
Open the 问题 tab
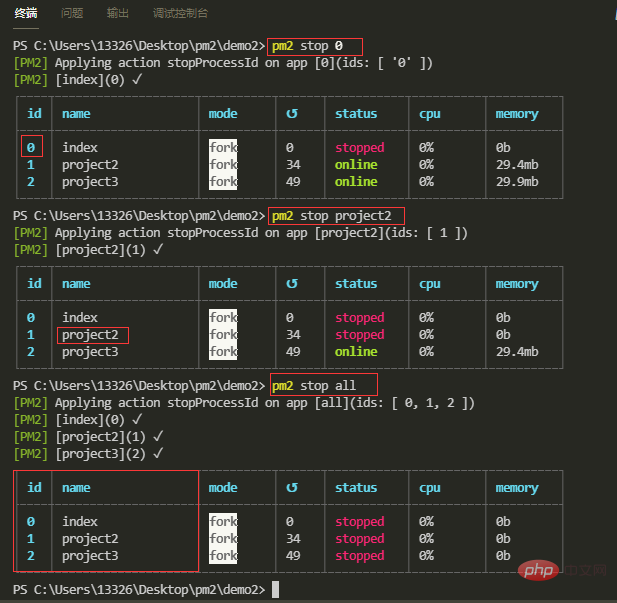coord(72,13)
